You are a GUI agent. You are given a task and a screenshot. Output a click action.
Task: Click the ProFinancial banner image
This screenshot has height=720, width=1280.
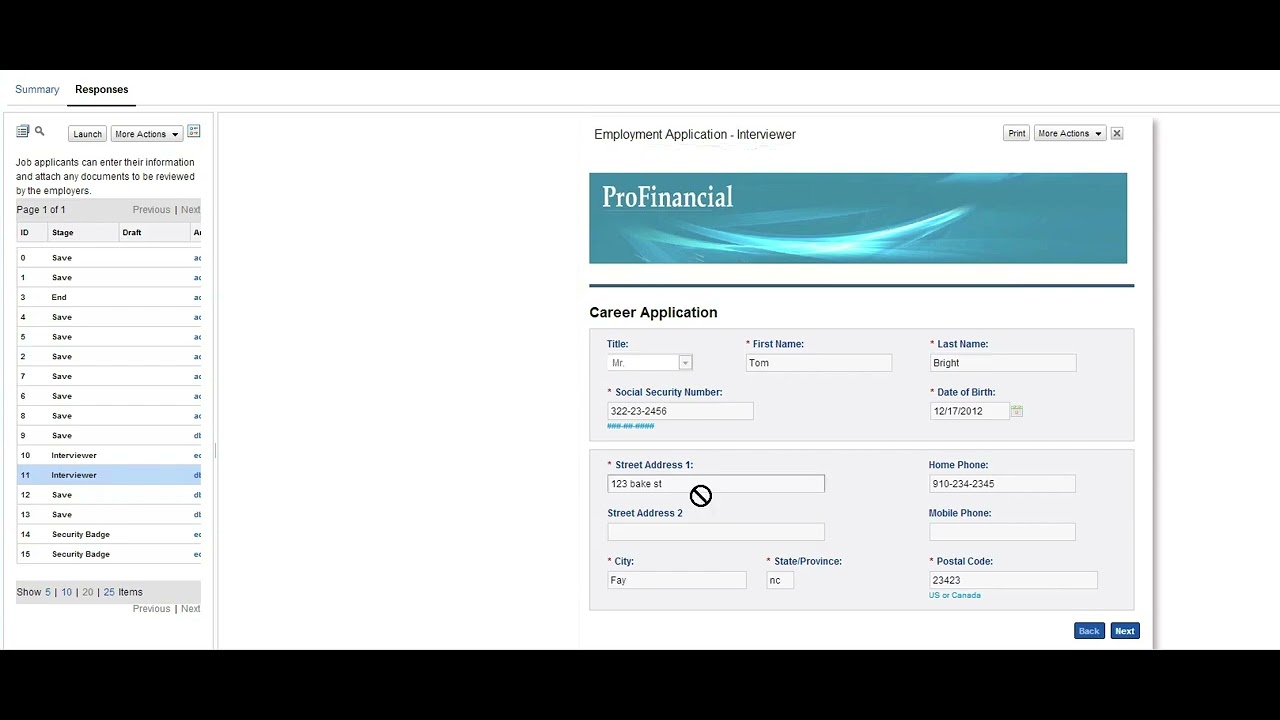[858, 218]
